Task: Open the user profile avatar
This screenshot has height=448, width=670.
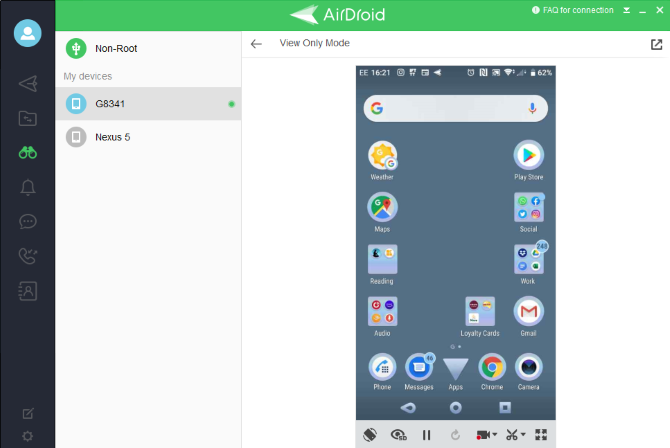Action: pos(28,33)
